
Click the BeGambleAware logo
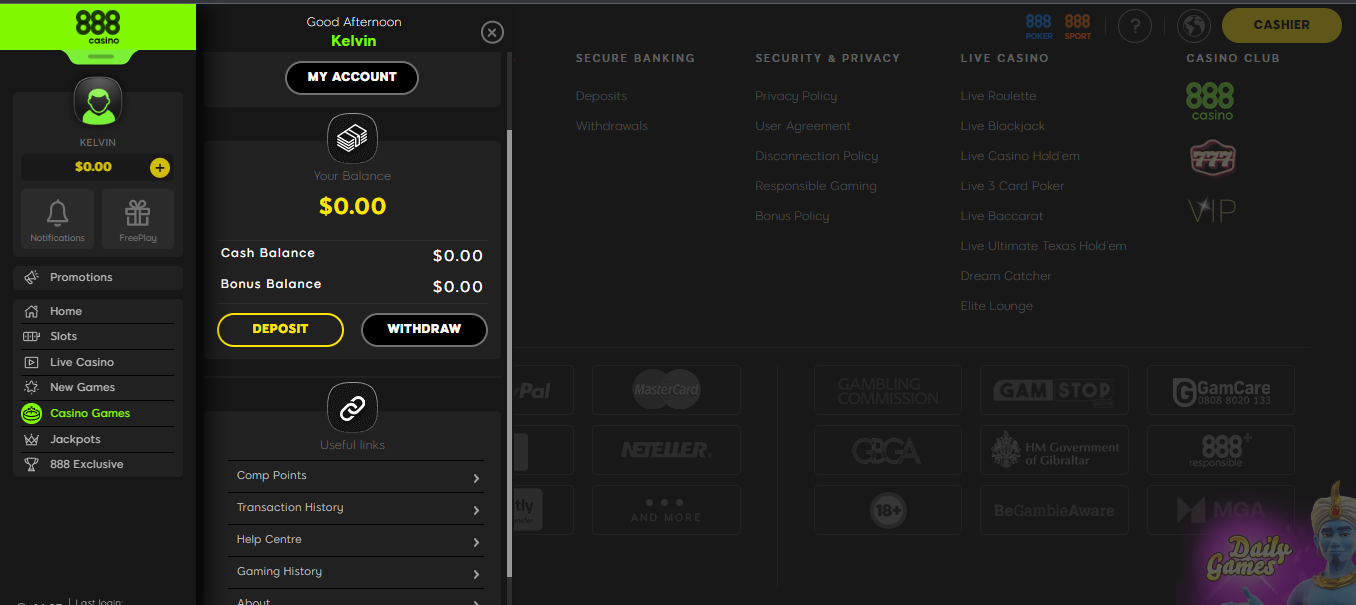(1054, 510)
